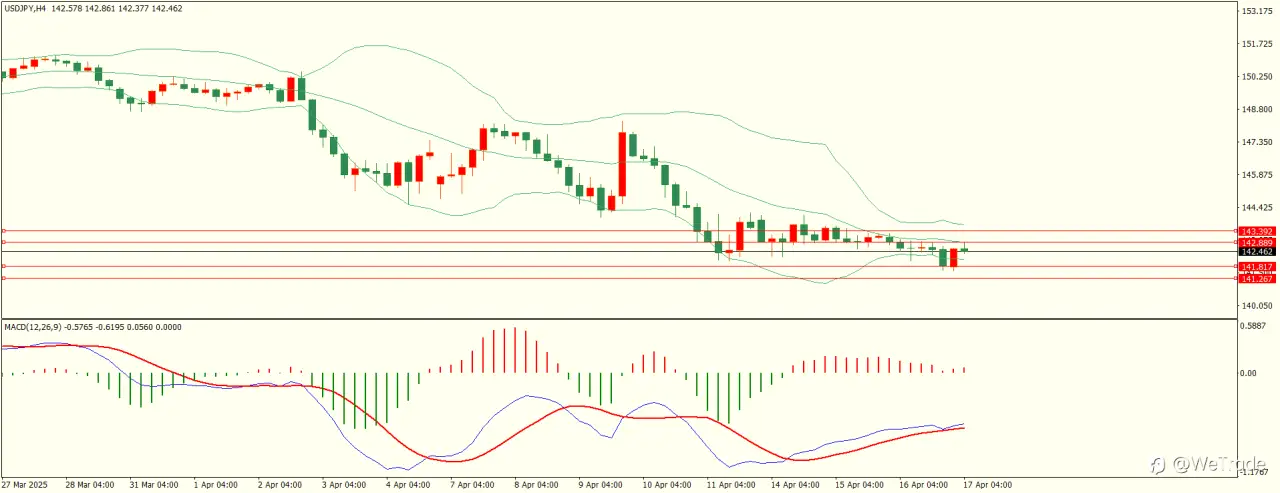Viewport: 1280px width, 493px height.
Task: Select the 142.889 red price level label
Action: coord(1256,242)
